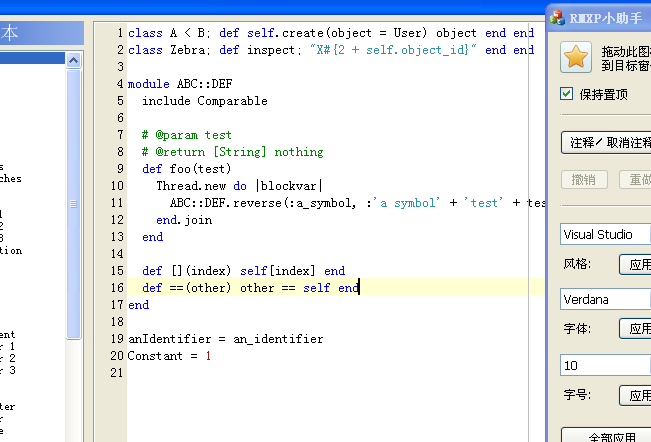Click 'module ABC::DEF' on line 4
This screenshot has width=651, height=442.
pyautogui.click(x=180, y=84)
